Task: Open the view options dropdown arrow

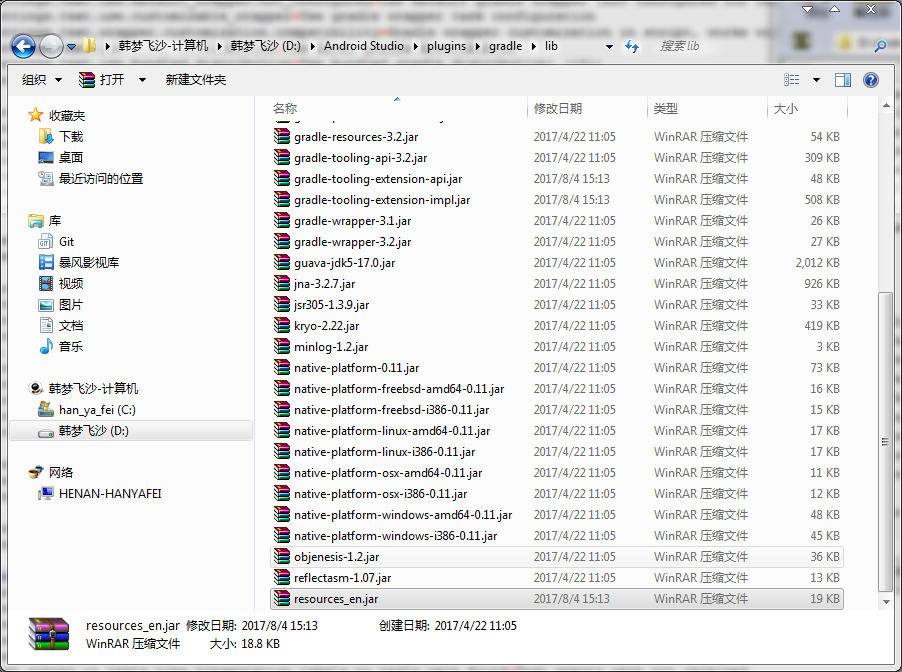Action: [816, 80]
